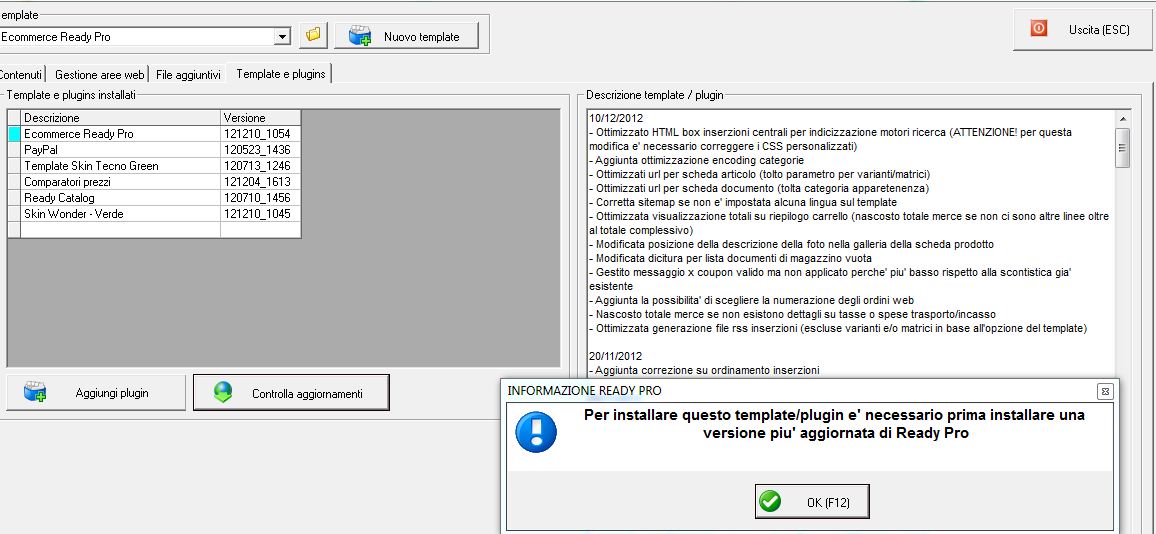Click the empty last row of plugins table
Screen dimensions: 1156x534
[x=154, y=229]
